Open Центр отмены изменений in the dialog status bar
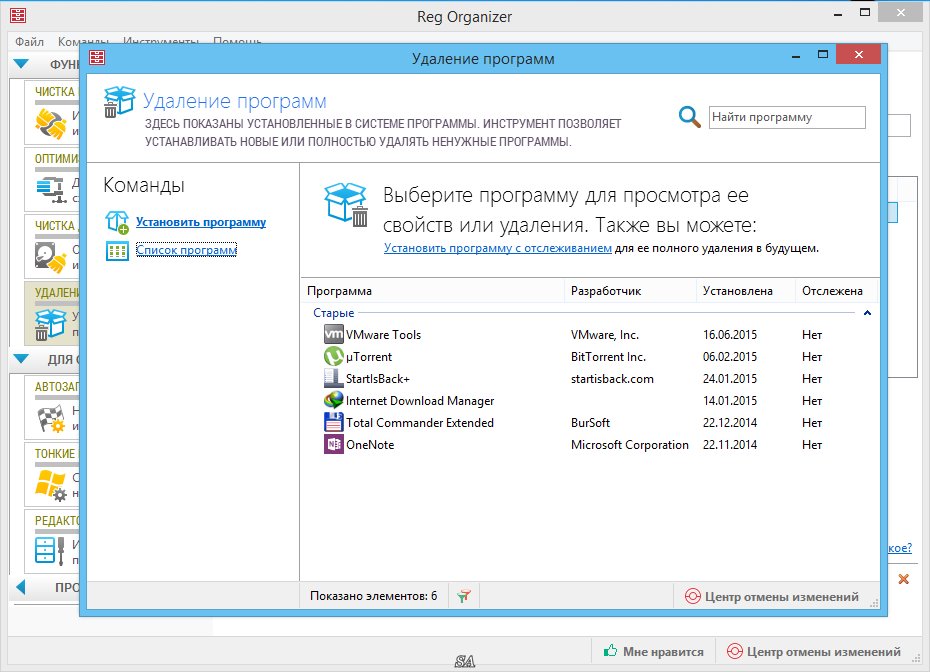This screenshot has width=930, height=672. pyautogui.click(x=772, y=596)
